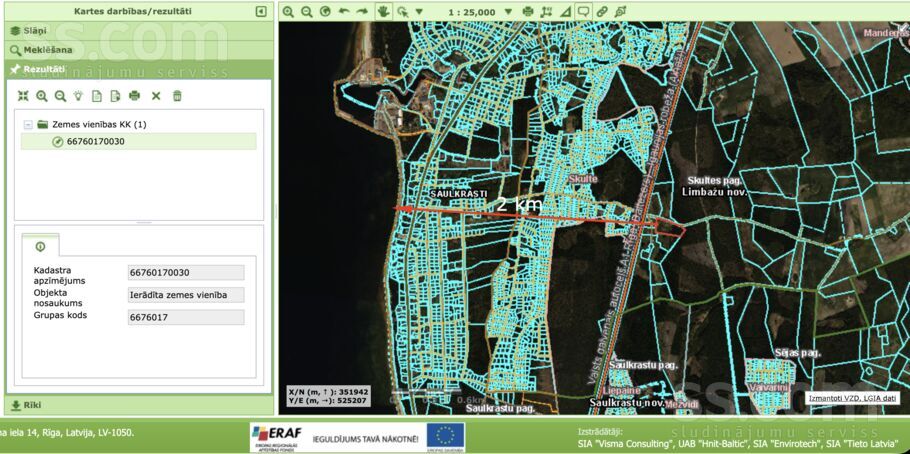
Task: Click the European Union flag logo
Action: [x=446, y=437]
